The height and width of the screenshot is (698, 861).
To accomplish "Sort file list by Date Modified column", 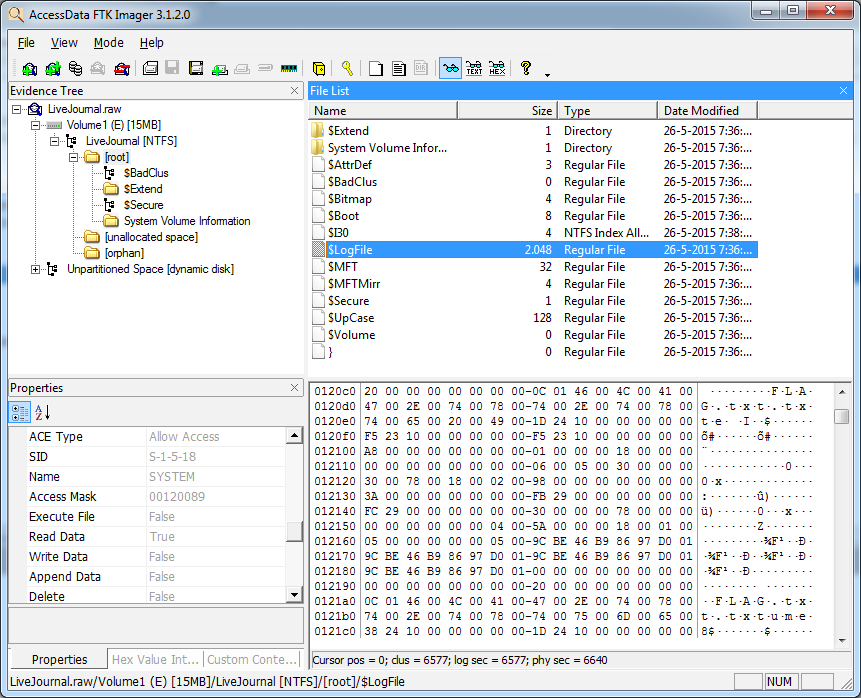I will (705, 111).
